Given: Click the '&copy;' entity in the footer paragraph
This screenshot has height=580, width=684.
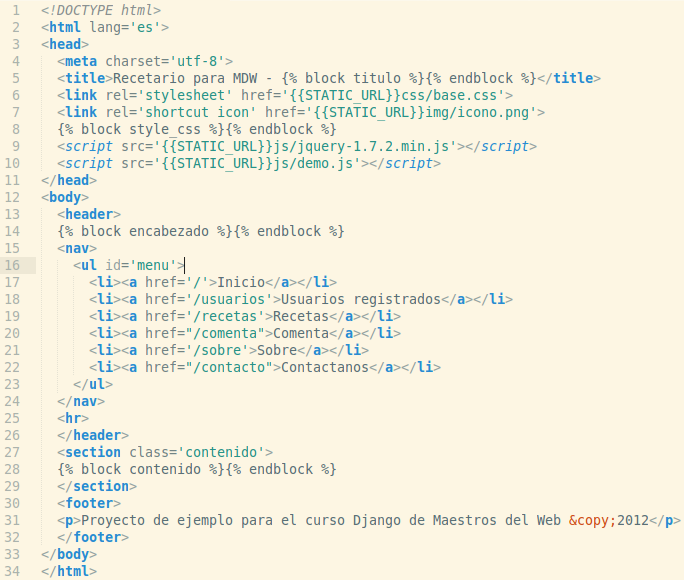Looking at the screenshot, I should (x=593, y=520).
